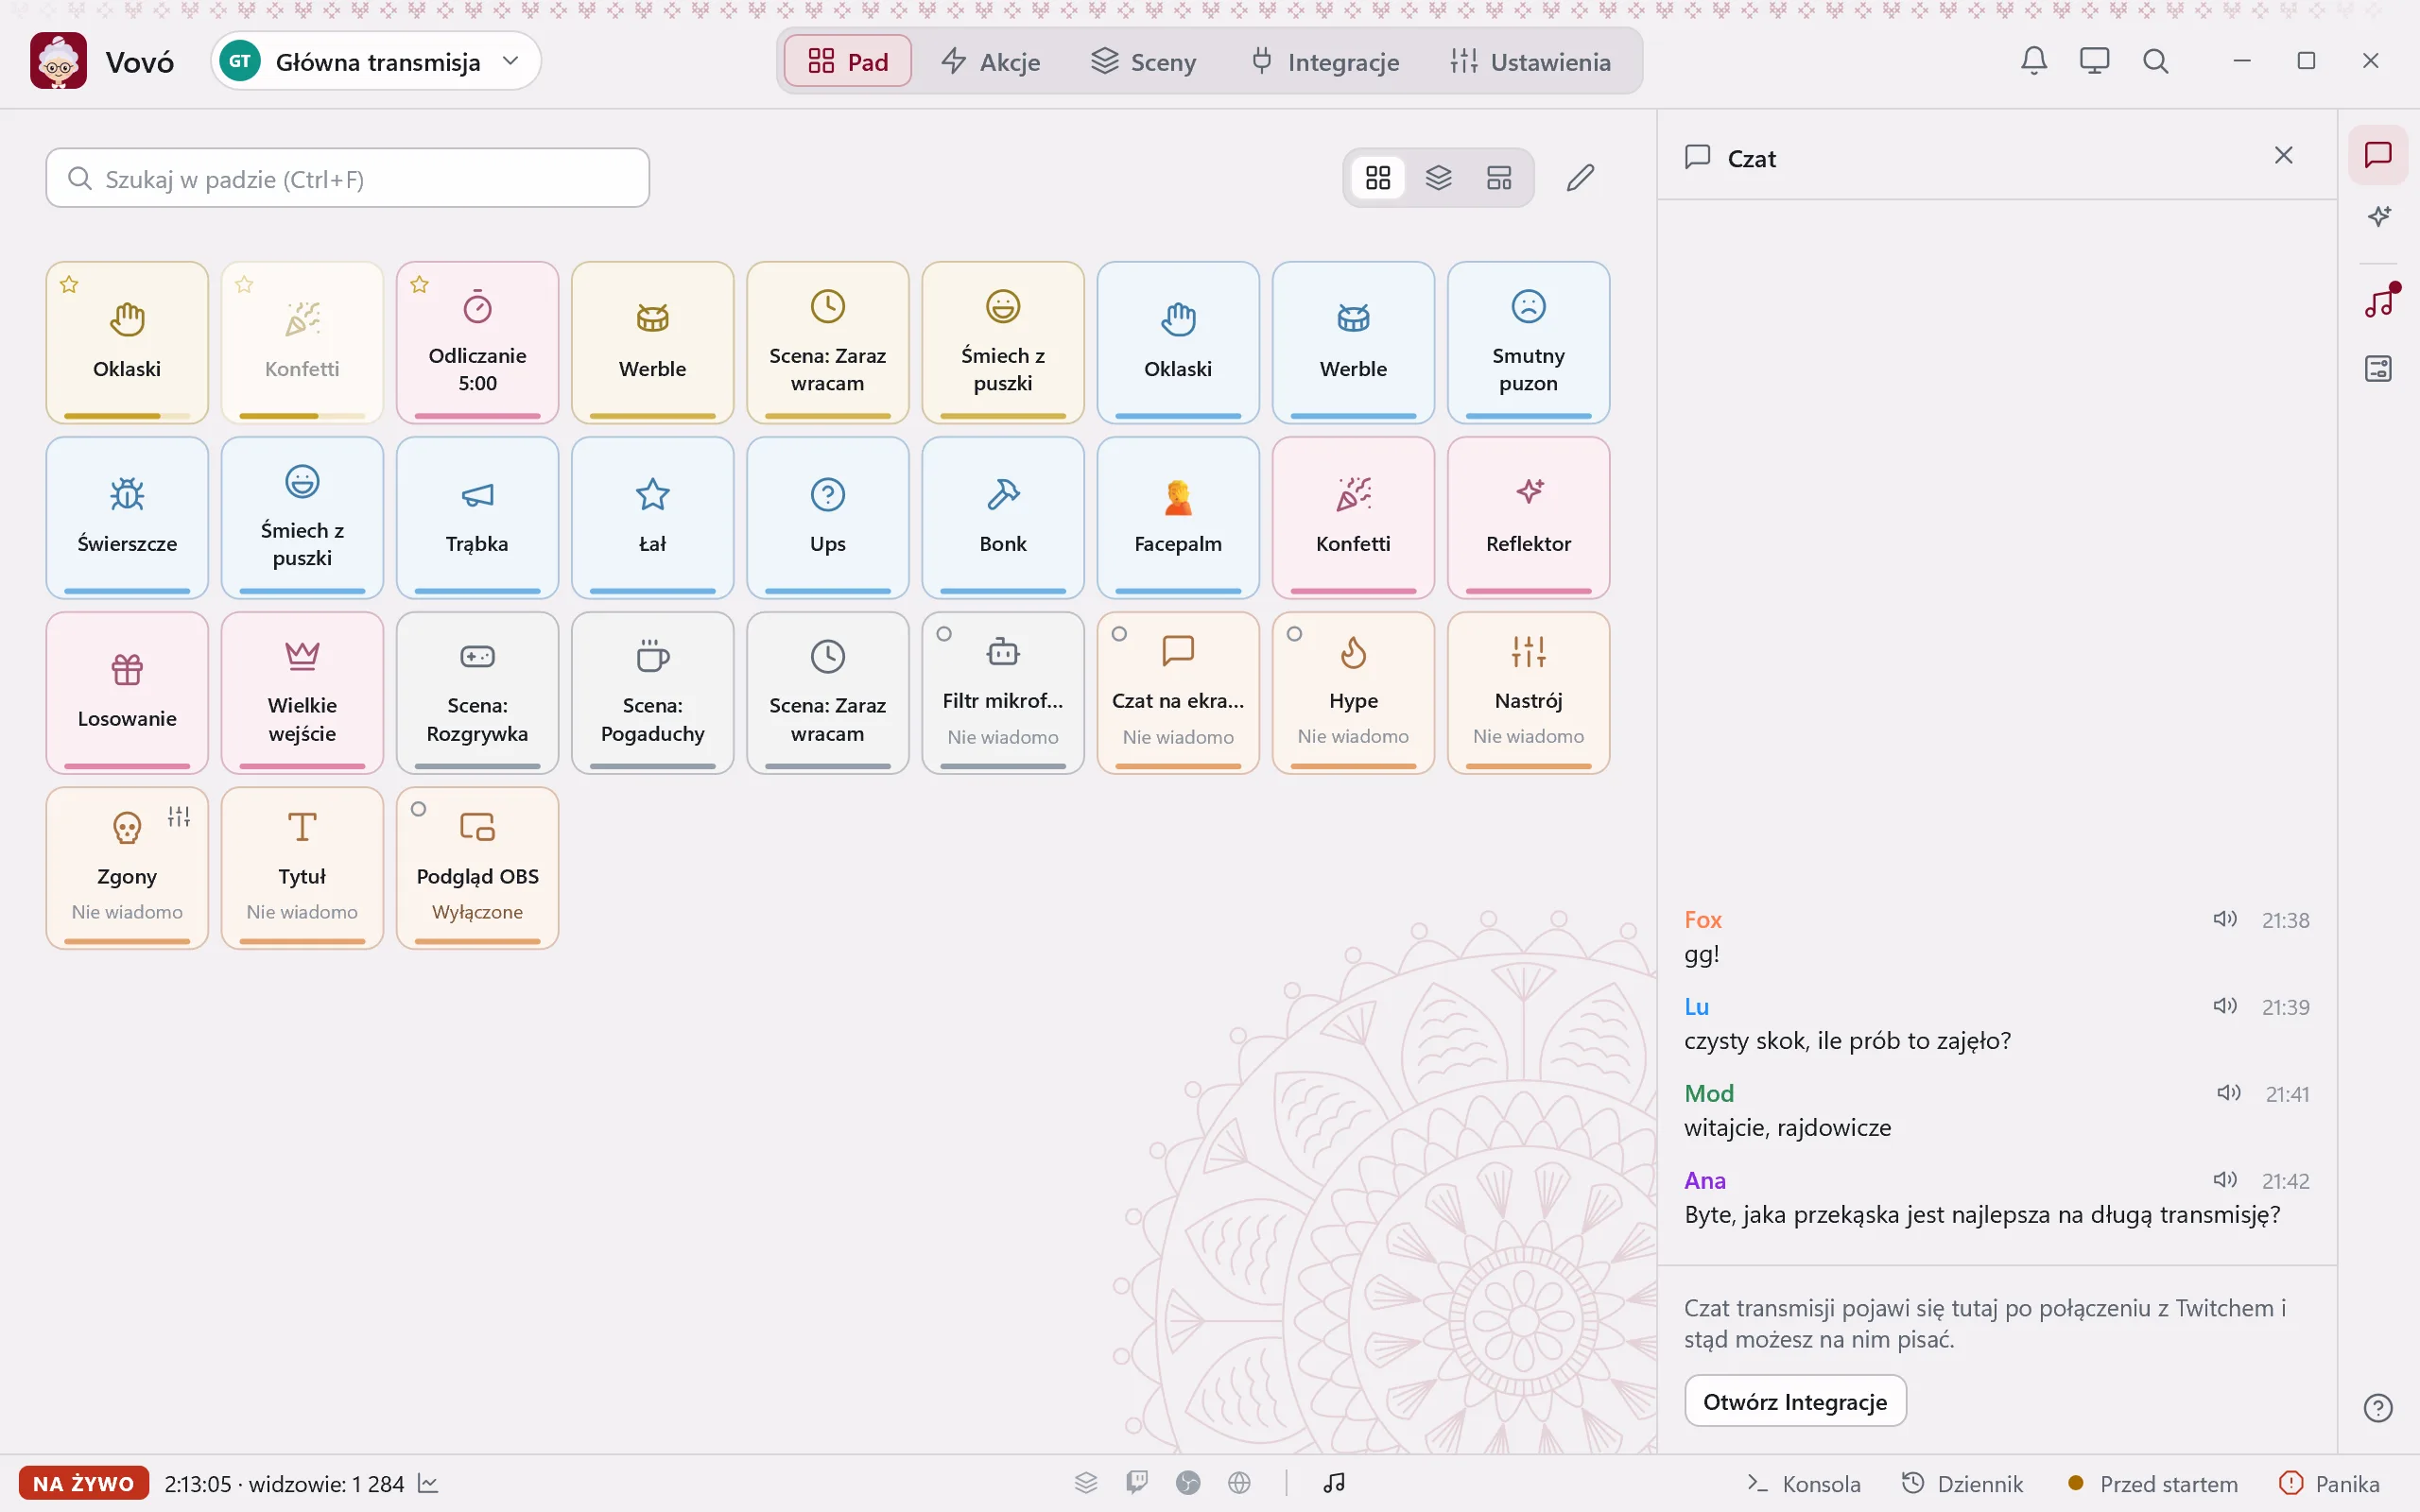
Task: Click the layers icon in status bar
Action: (1086, 1483)
